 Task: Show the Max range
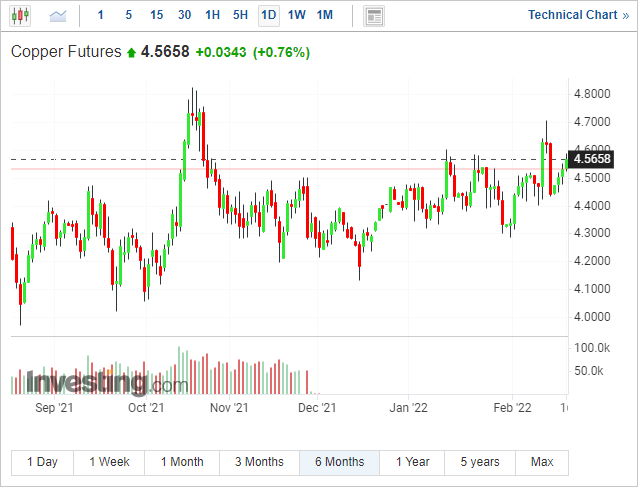[542, 462]
